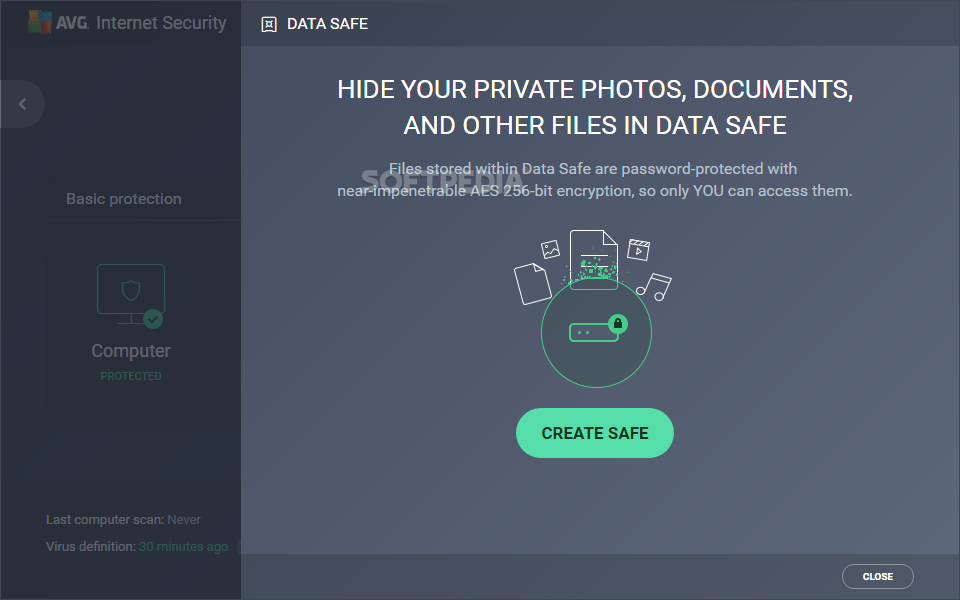
Task: Click the music note icon
Action: click(x=654, y=287)
